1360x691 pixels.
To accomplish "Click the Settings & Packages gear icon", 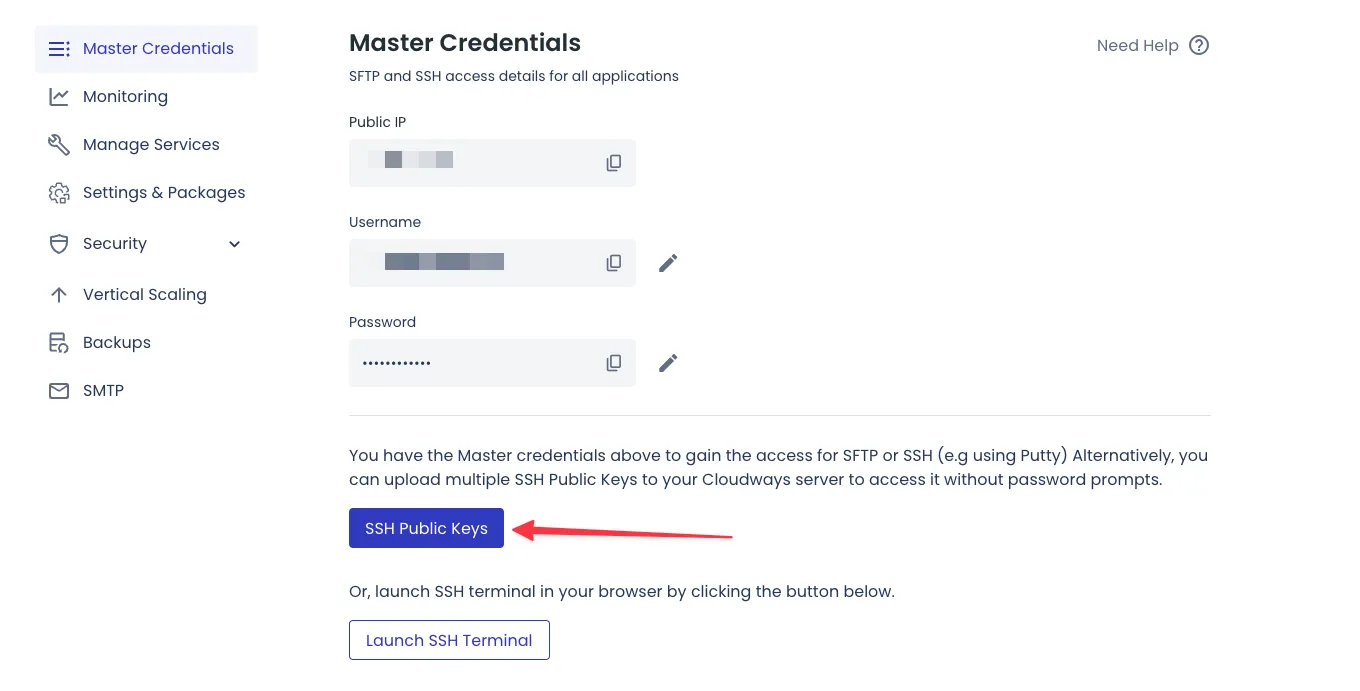I will click(x=59, y=193).
